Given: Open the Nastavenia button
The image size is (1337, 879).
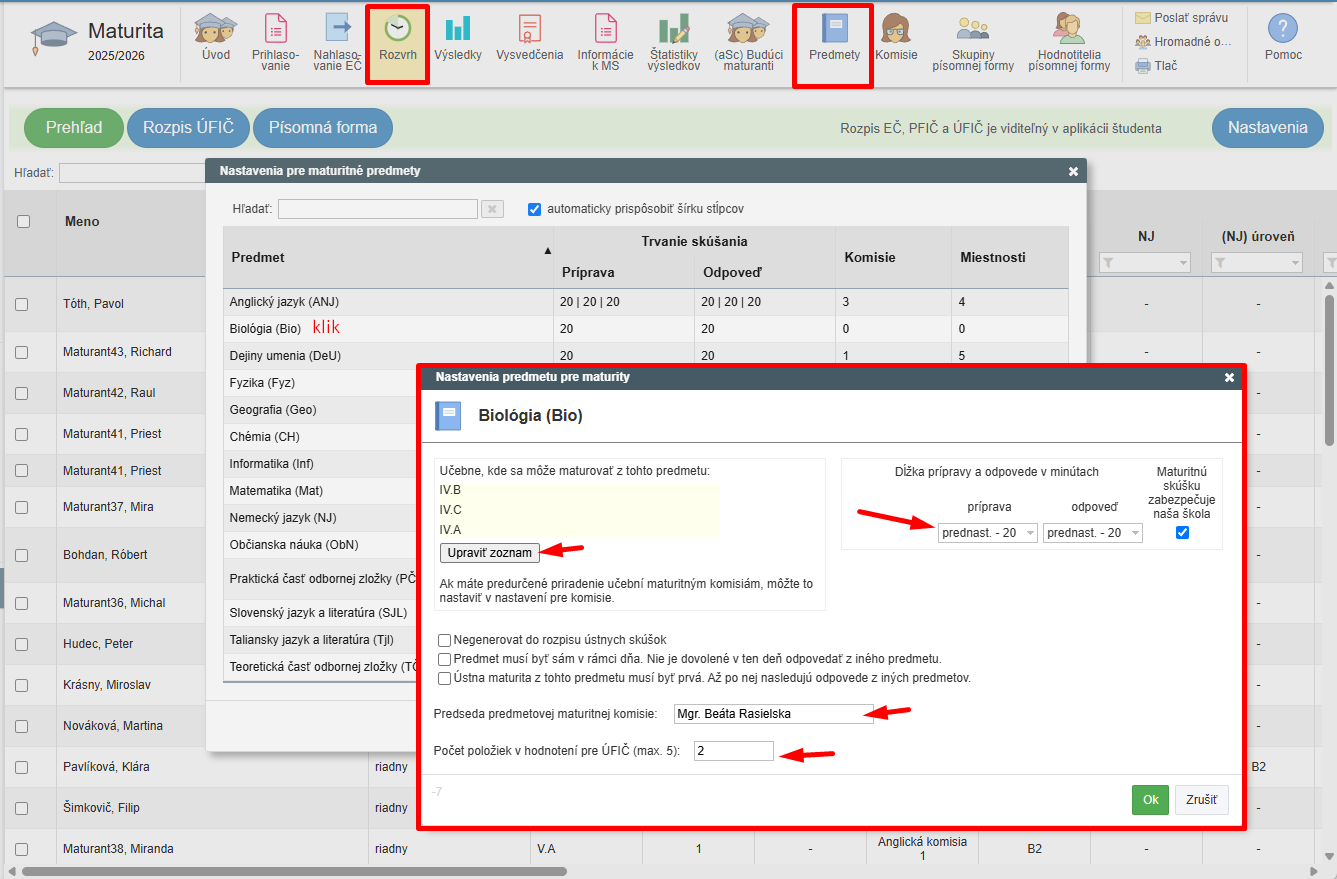Looking at the screenshot, I should (x=1268, y=128).
